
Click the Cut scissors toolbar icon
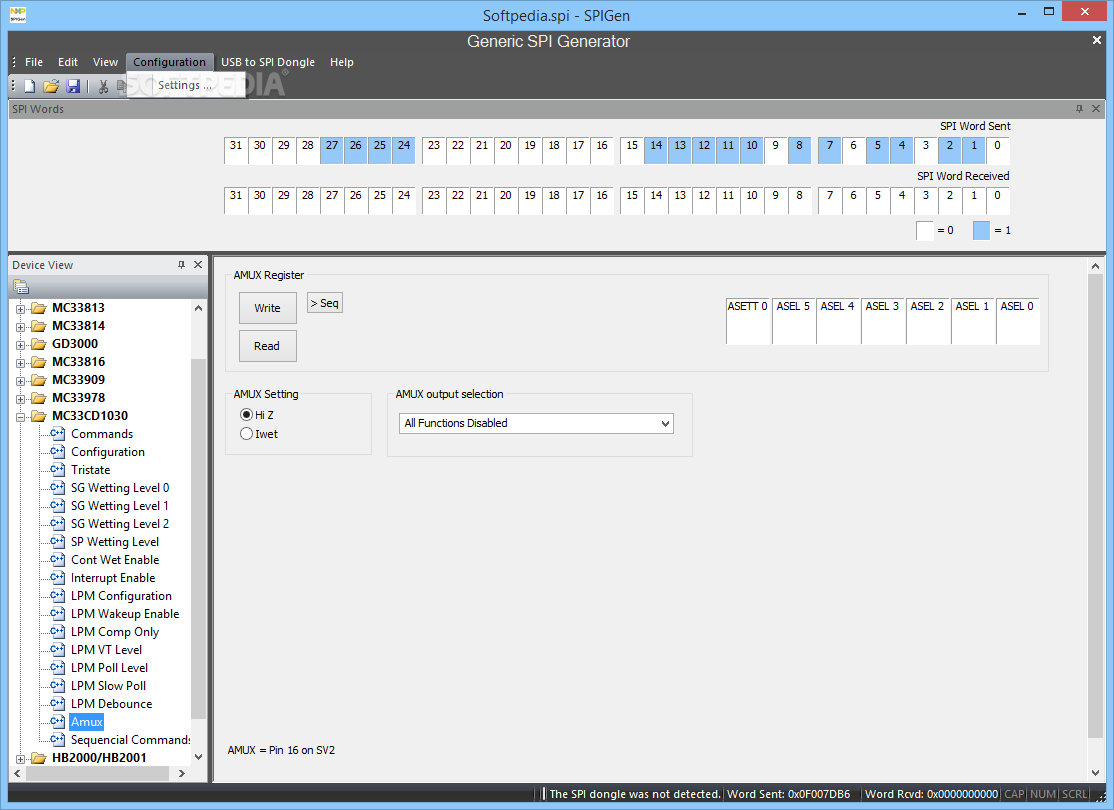click(104, 86)
